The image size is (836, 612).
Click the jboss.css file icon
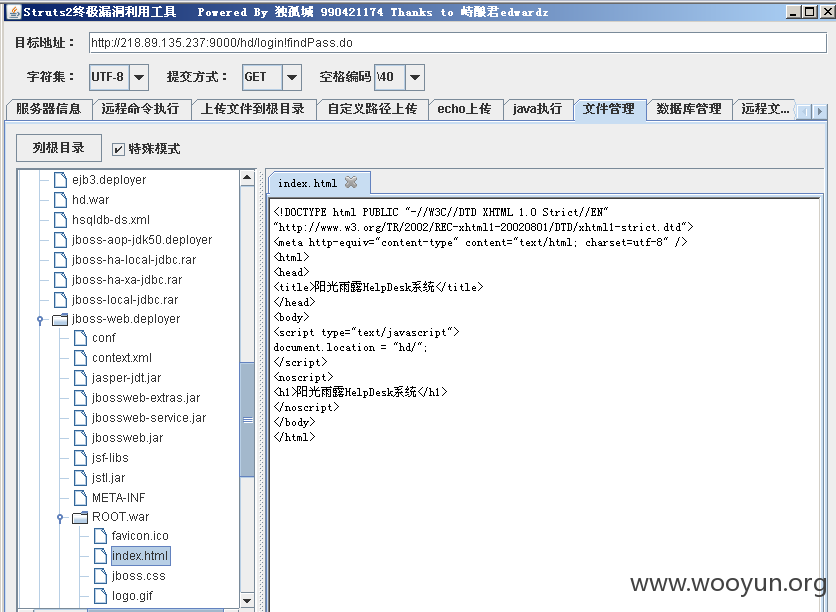point(100,576)
